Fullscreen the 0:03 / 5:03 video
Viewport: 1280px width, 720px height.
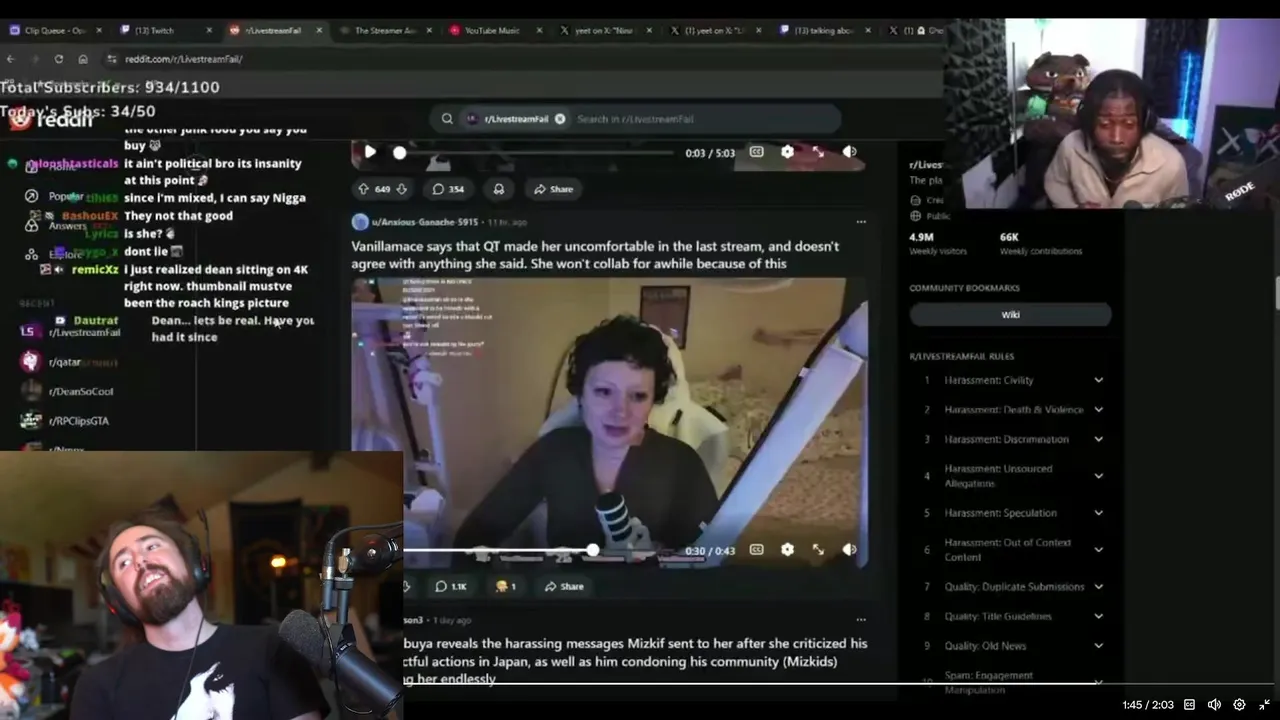click(x=818, y=152)
